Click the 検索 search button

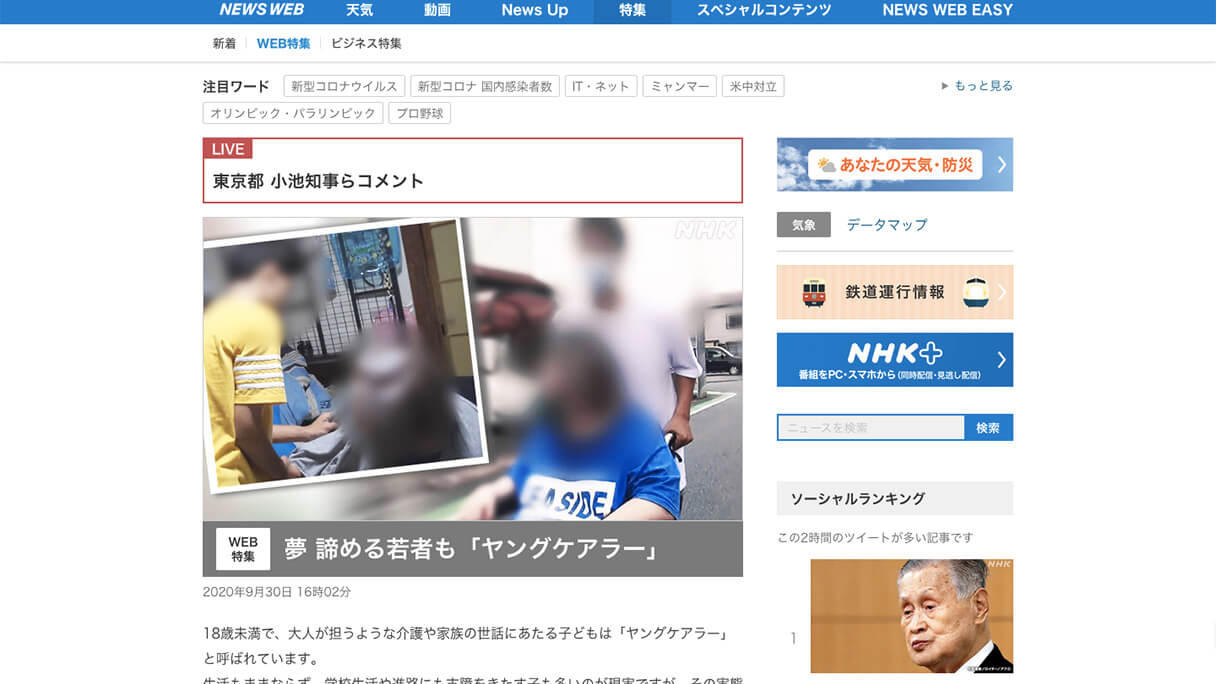pyautogui.click(x=988, y=427)
